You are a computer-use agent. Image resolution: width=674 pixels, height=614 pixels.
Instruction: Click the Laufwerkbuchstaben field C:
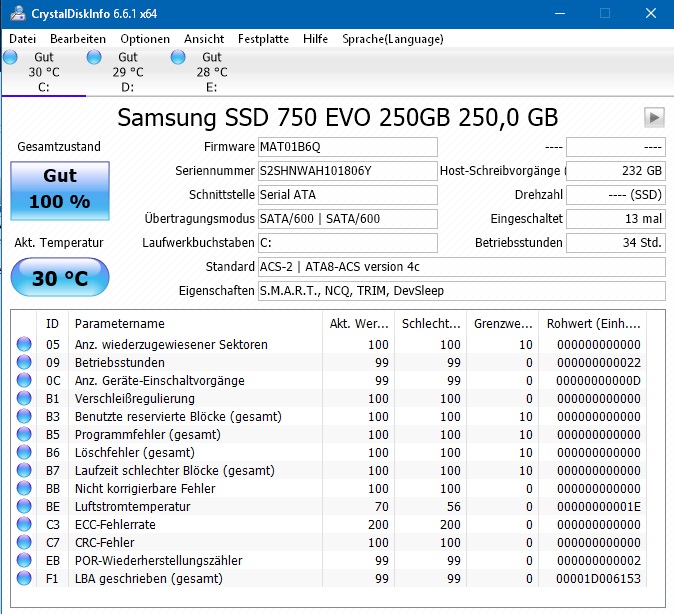pos(348,243)
